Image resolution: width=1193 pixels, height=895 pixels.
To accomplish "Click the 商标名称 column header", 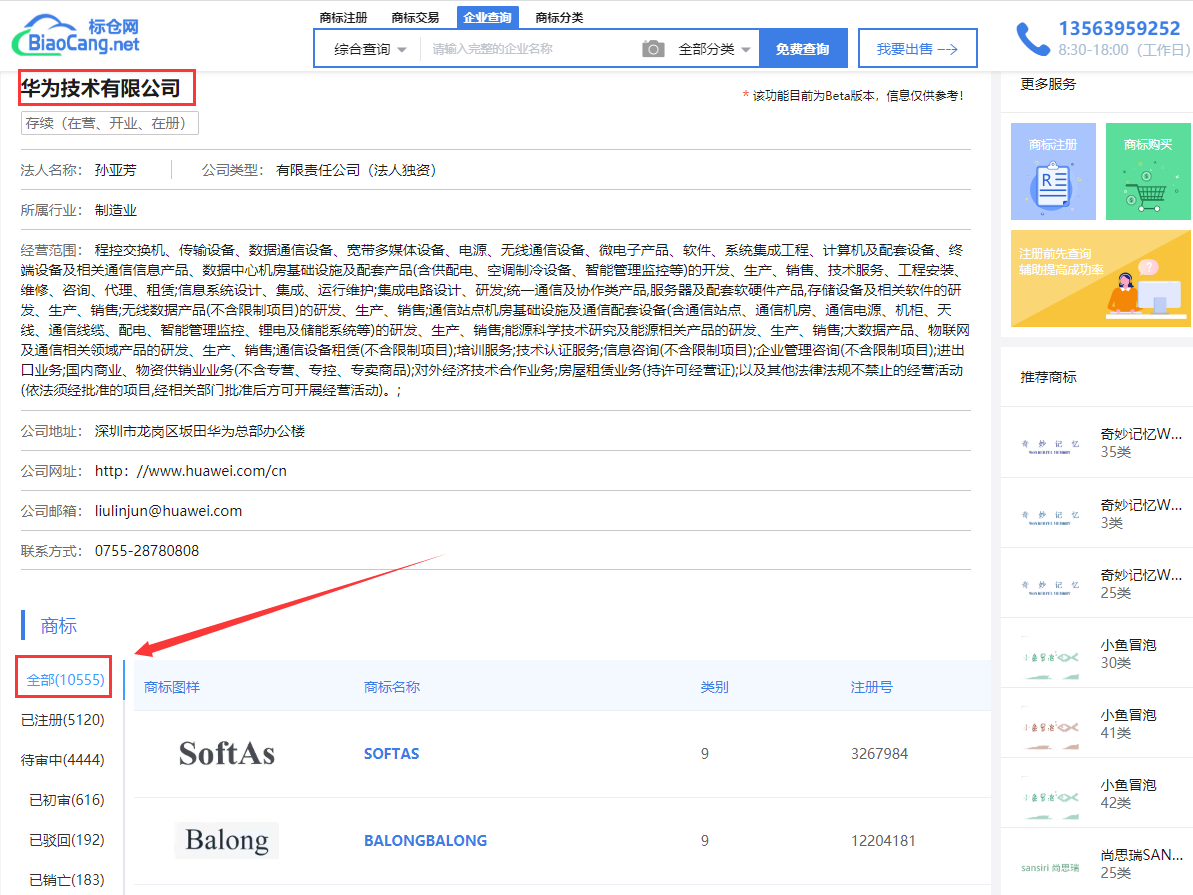I will (392, 686).
